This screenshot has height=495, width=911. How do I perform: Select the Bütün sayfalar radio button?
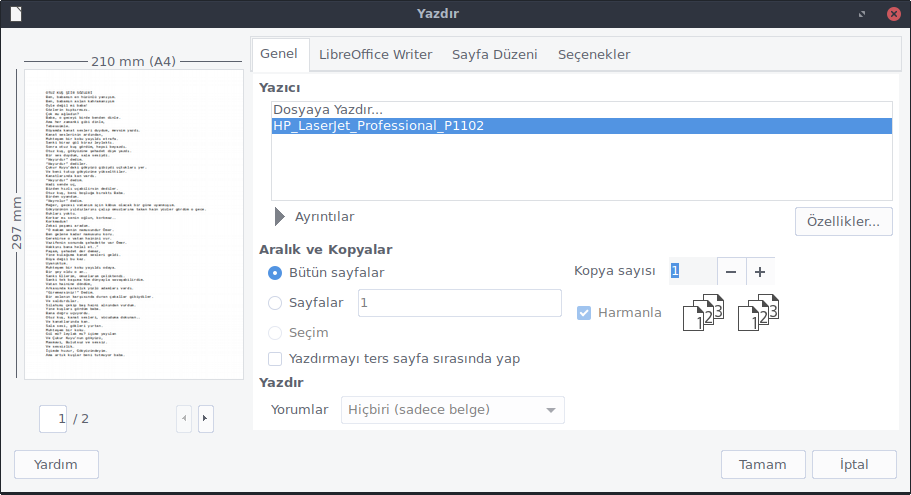275,272
